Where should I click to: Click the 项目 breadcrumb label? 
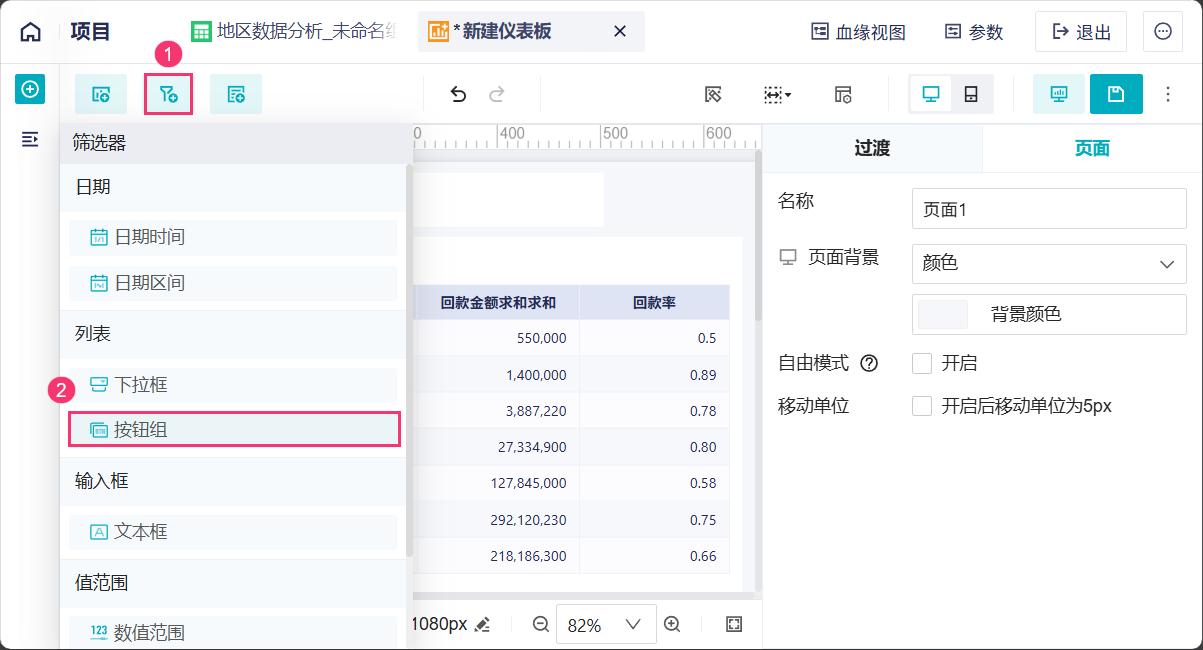(91, 32)
